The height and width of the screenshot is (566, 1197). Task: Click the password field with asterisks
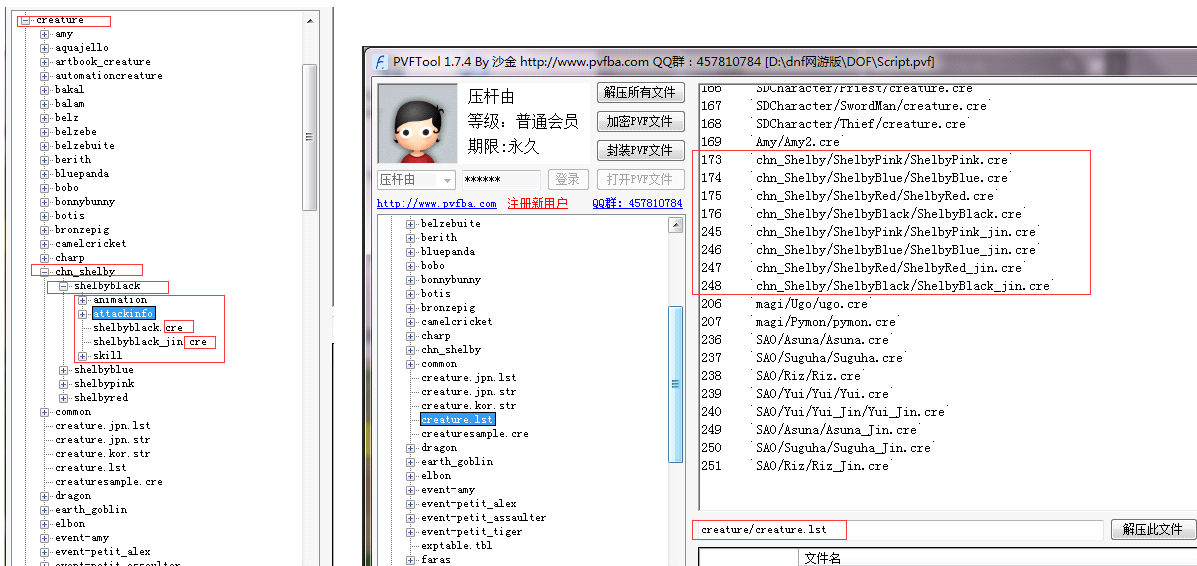pyautogui.click(x=501, y=180)
